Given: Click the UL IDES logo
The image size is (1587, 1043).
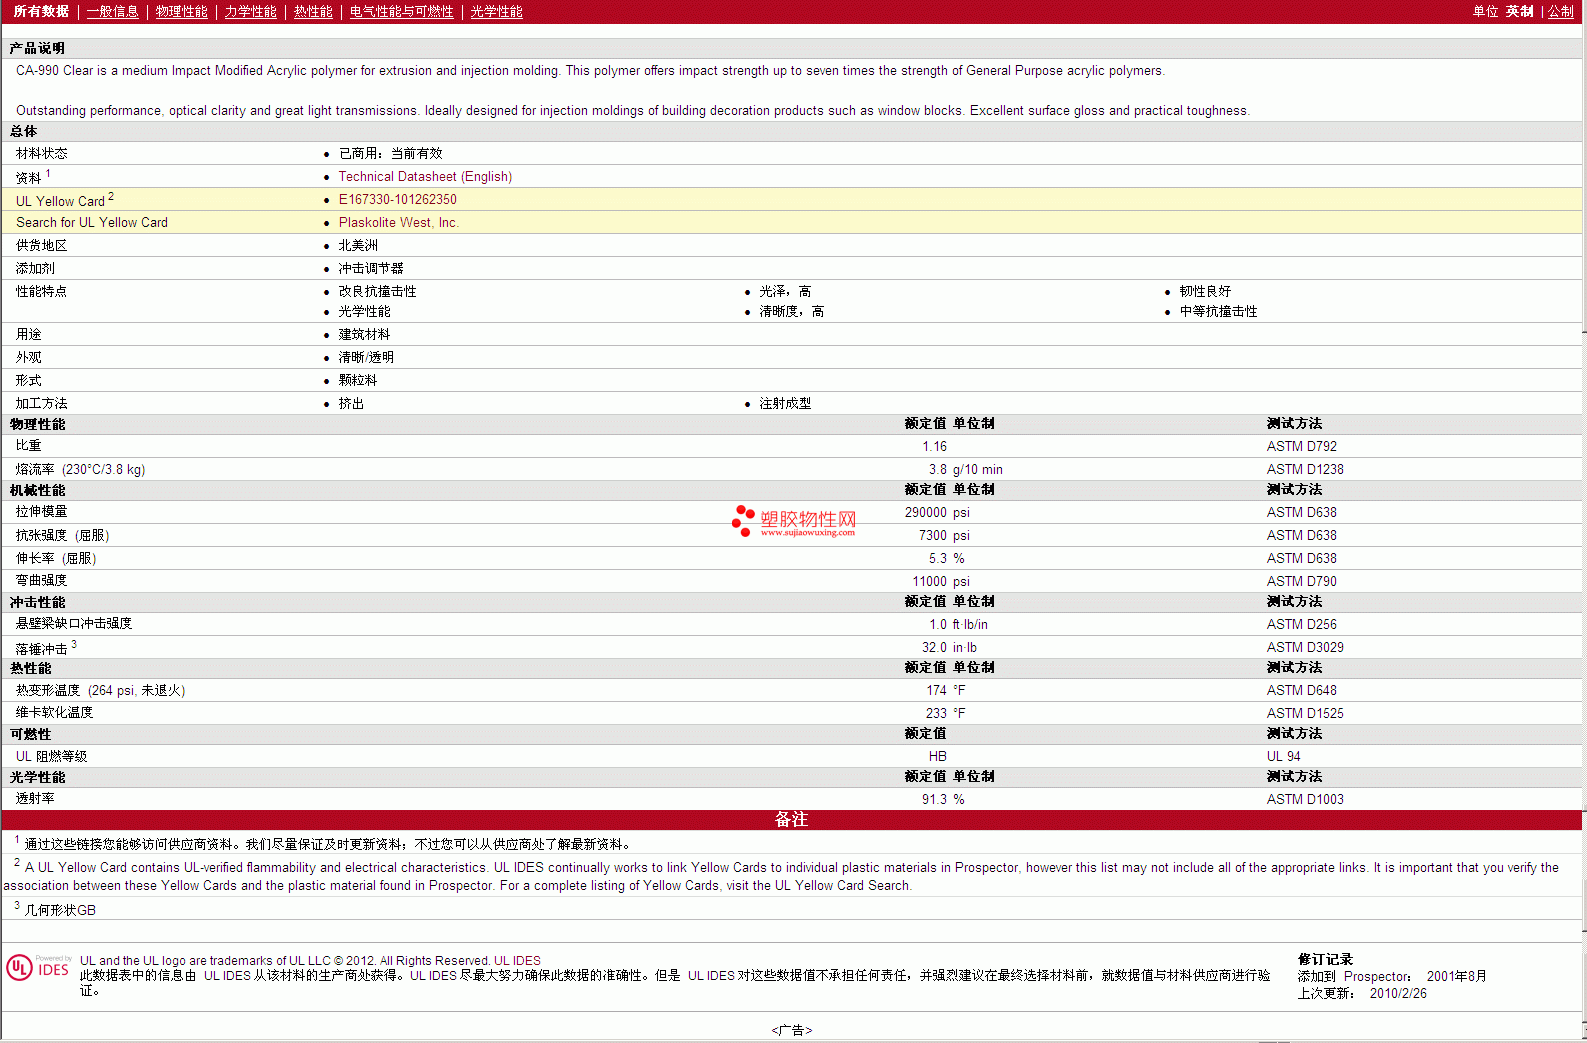Looking at the screenshot, I should 38,968.
